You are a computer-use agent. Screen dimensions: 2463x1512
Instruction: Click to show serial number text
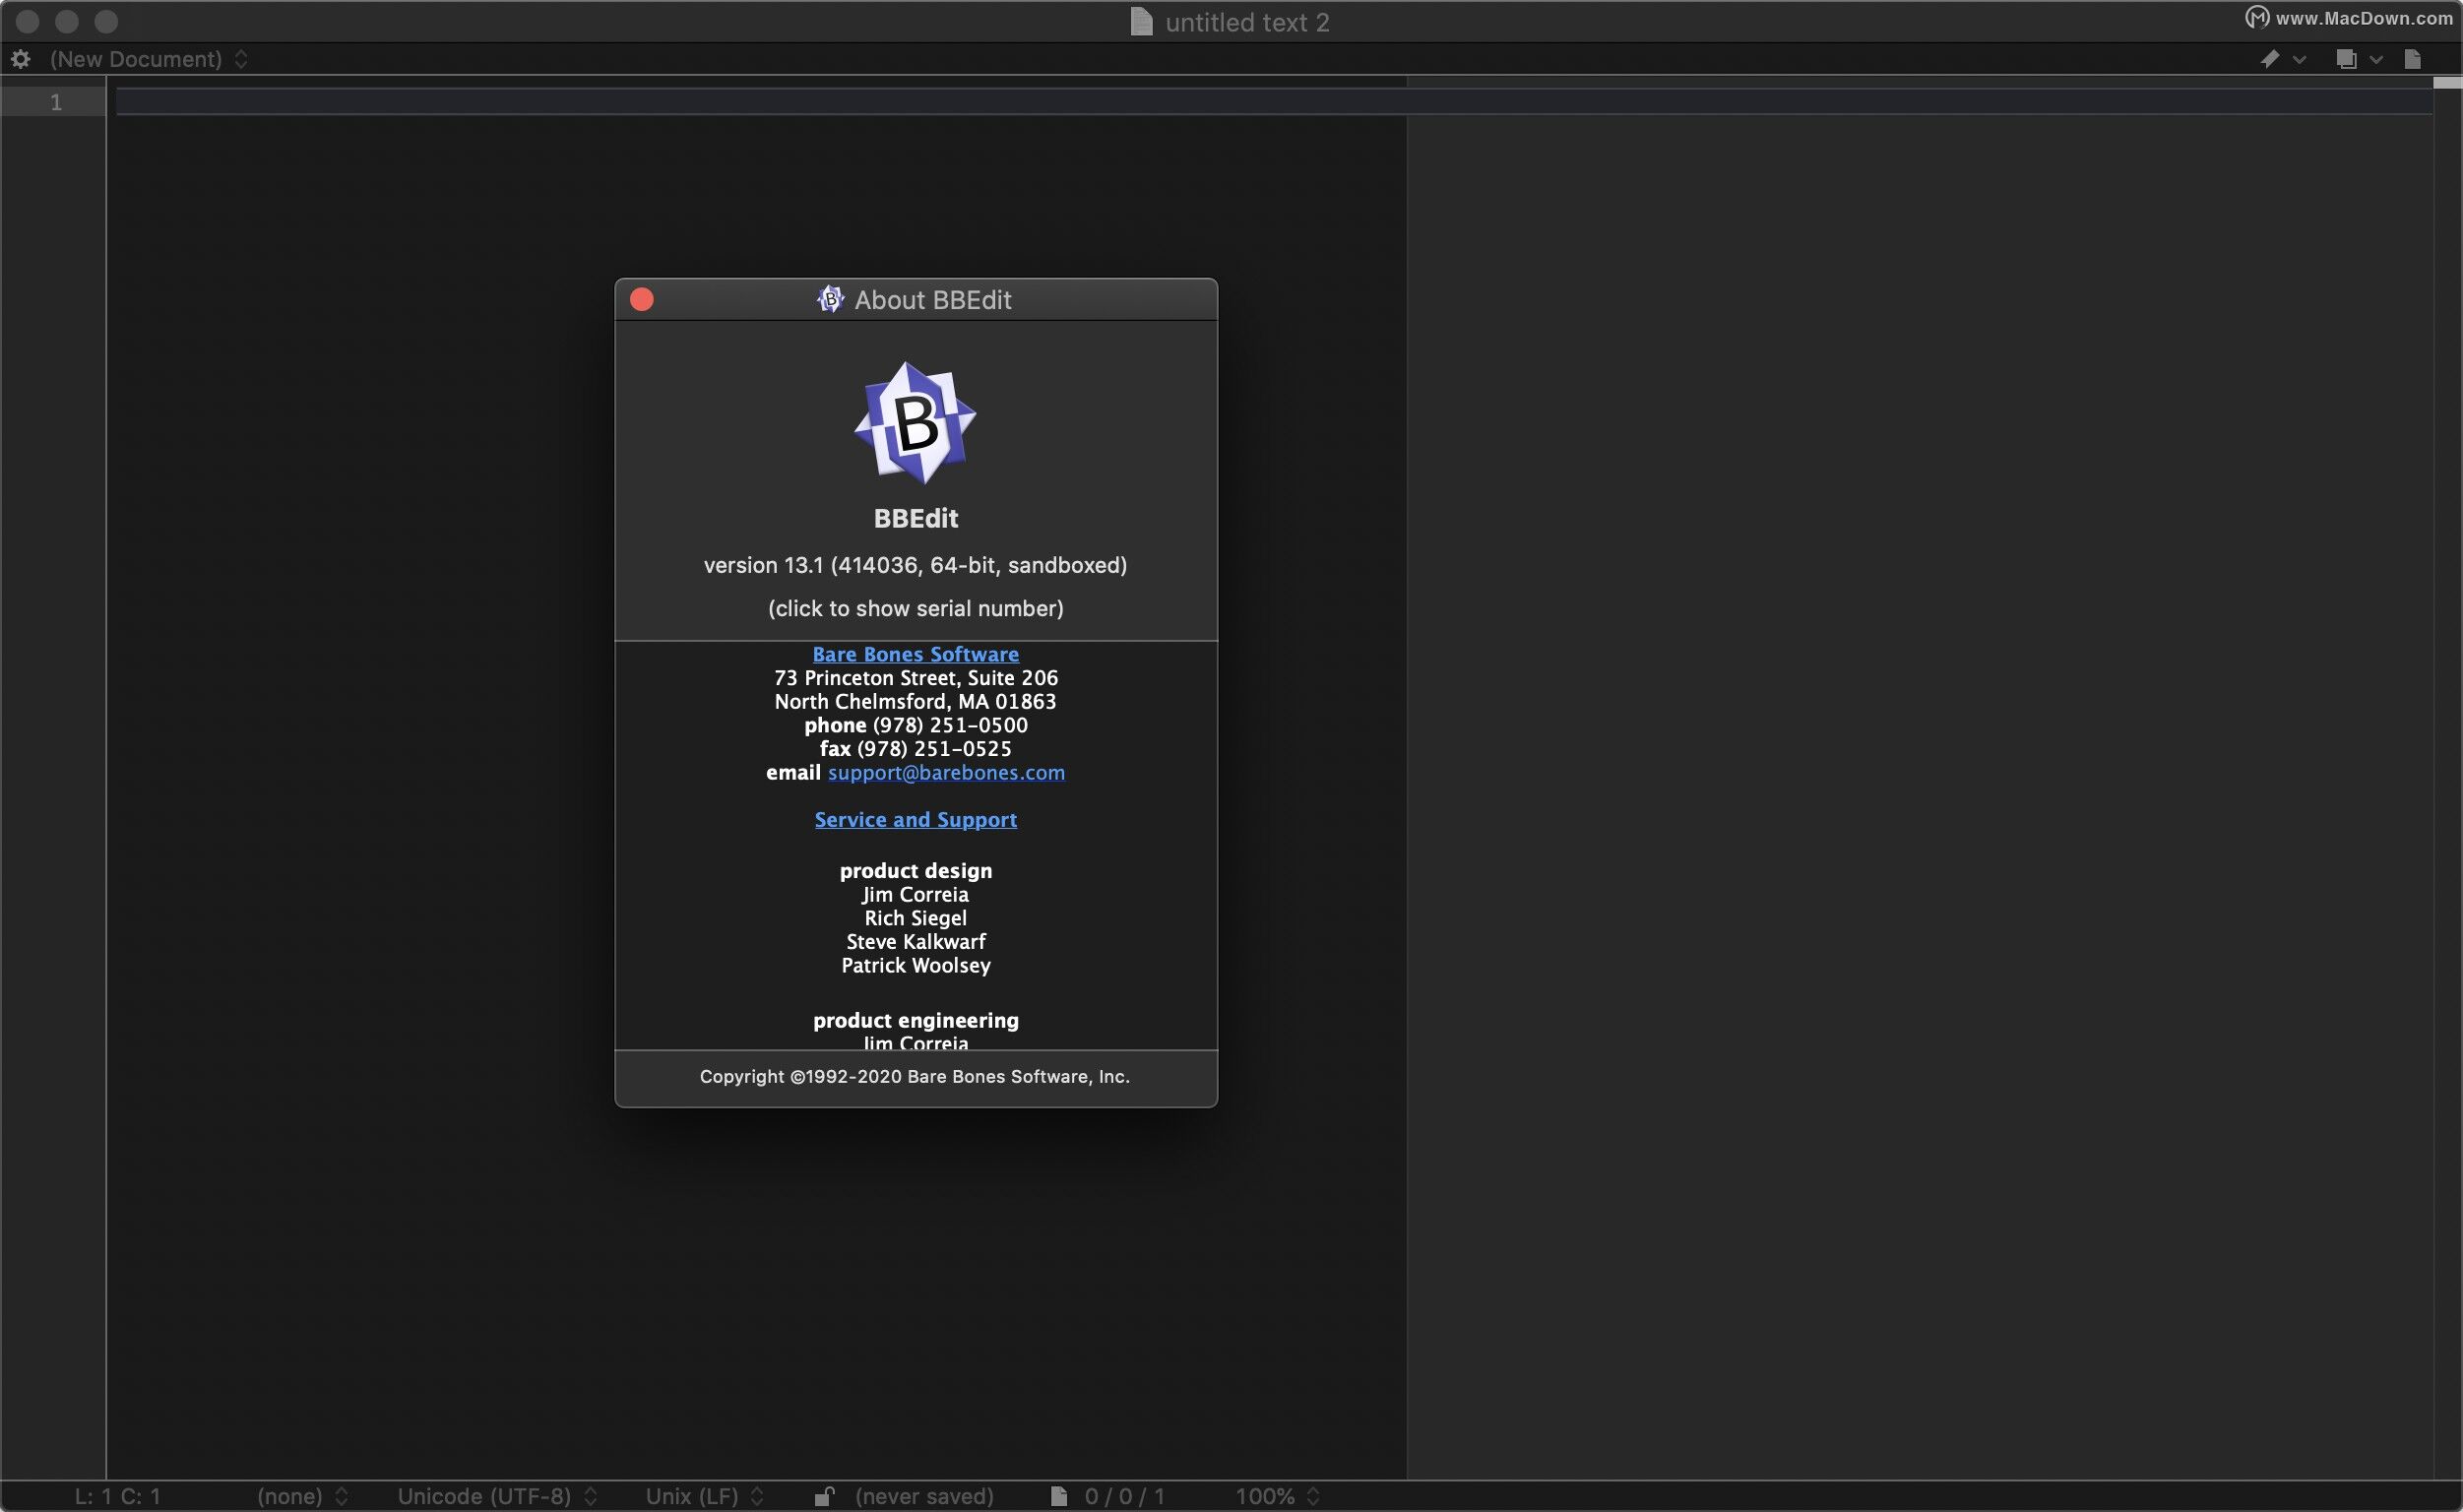pos(915,608)
